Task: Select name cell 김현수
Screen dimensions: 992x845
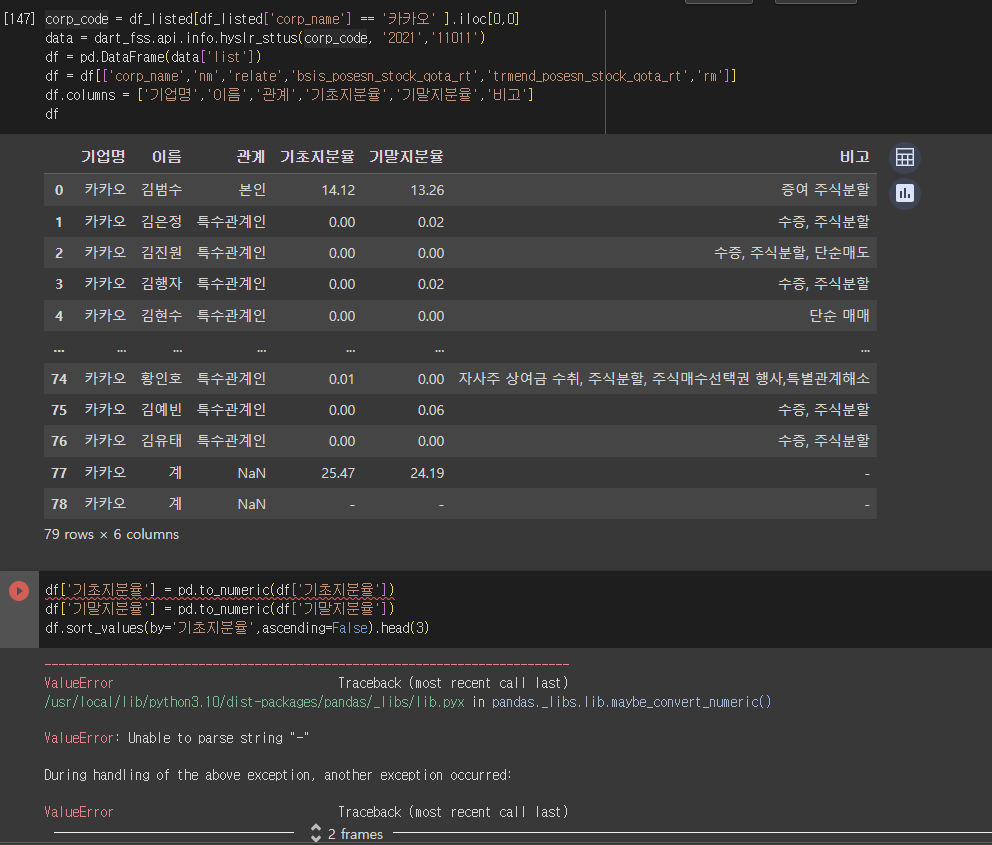Action: pos(161,316)
